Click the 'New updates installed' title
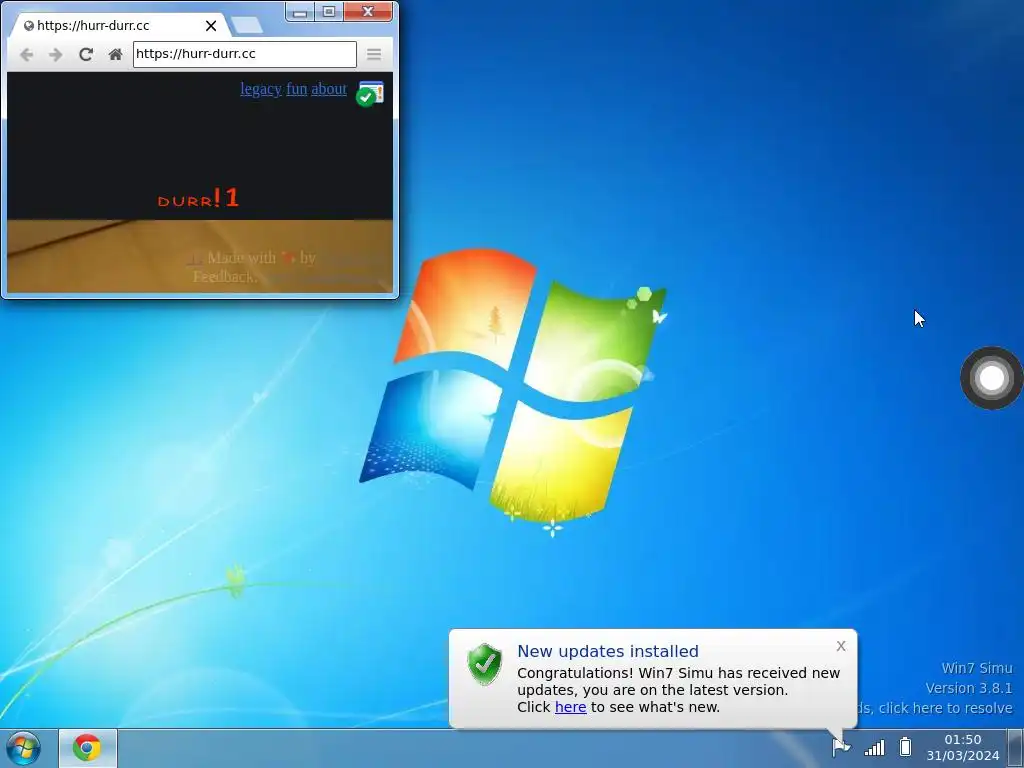The image size is (1024, 768). pyautogui.click(x=608, y=651)
